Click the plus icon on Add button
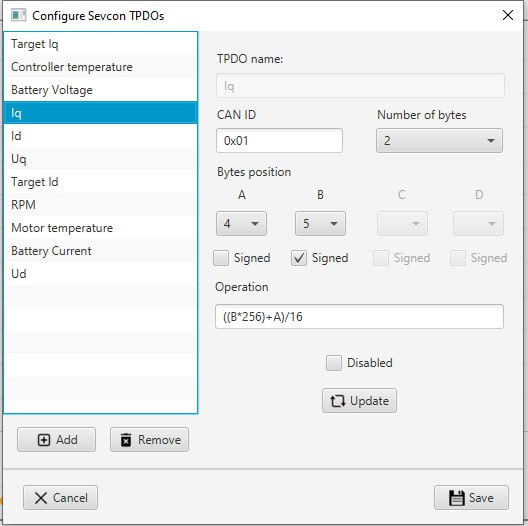 [44, 440]
